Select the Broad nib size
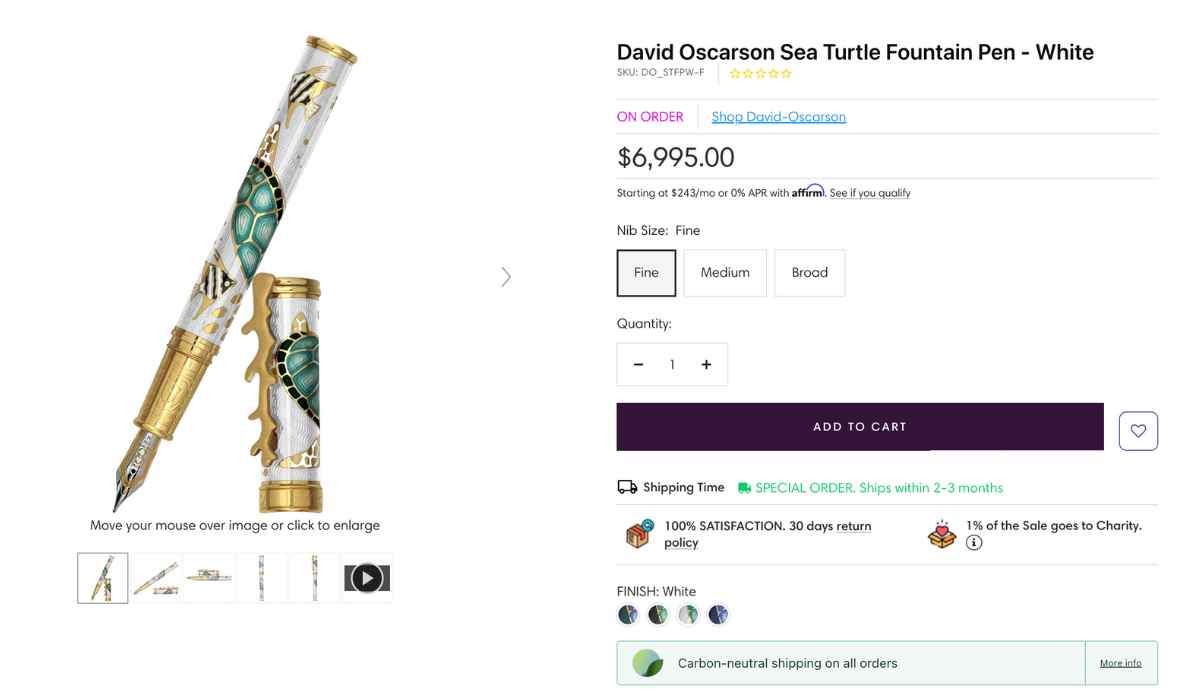This screenshot has width=1200, height=700. click(x=809, y=272)
